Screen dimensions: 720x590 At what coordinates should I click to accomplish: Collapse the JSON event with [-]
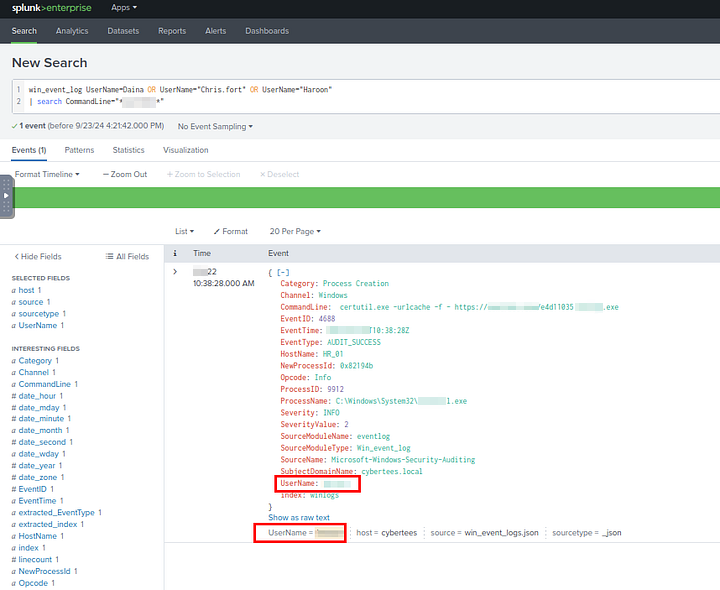283,272
